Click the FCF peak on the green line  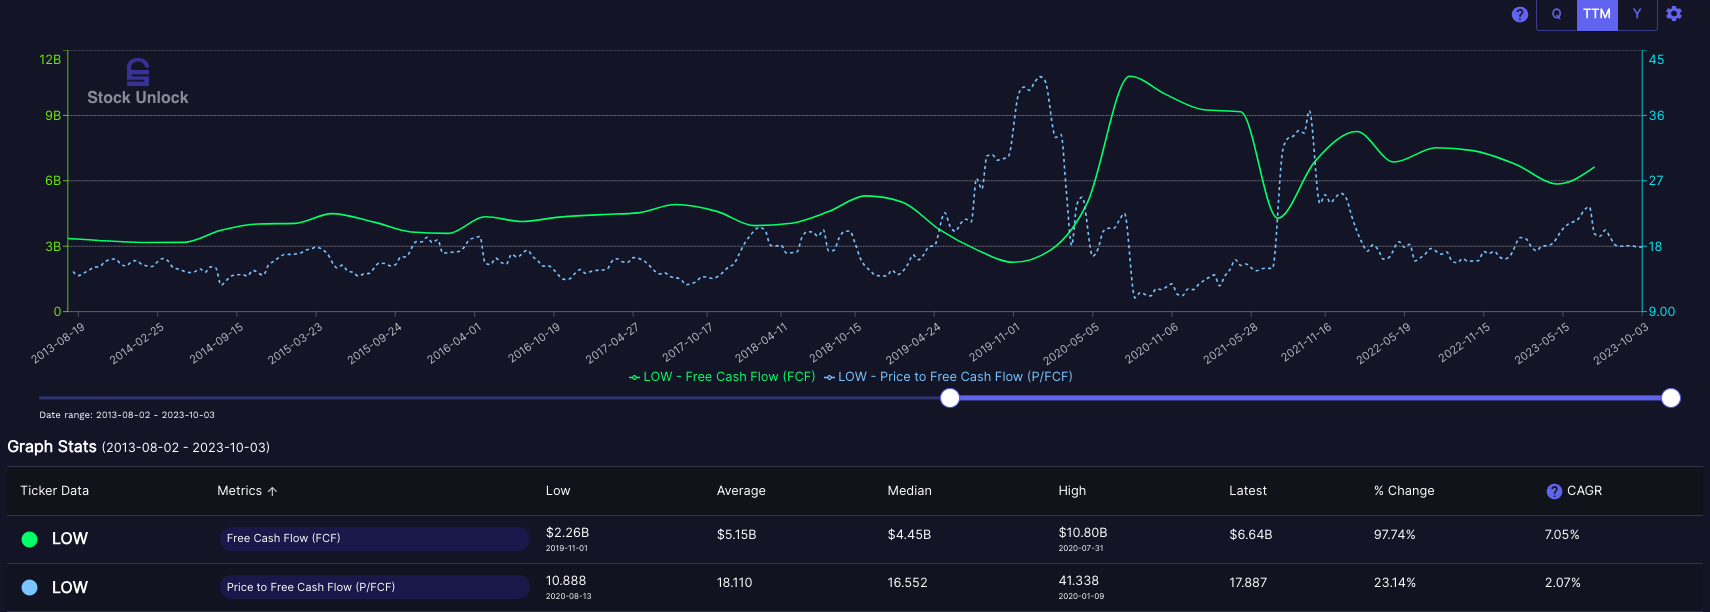point(1130,76)
